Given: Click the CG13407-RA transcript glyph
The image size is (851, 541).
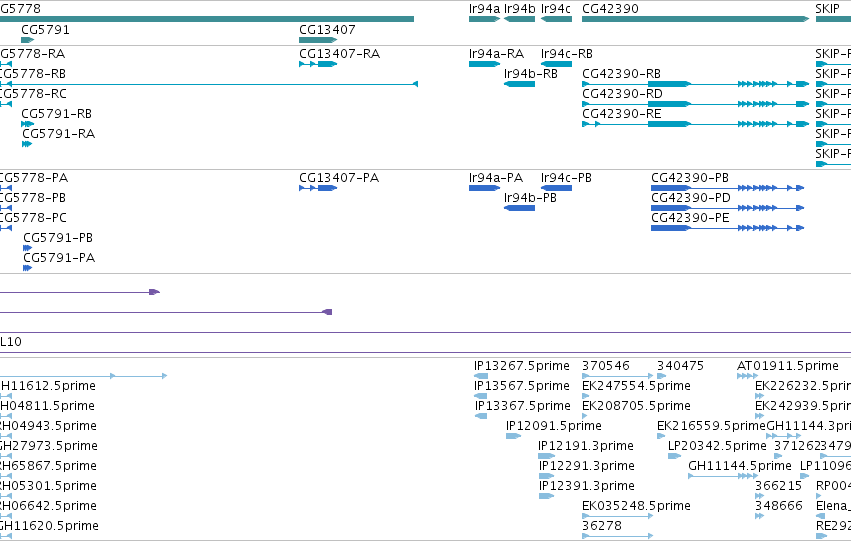Looking at the screenshot, I should pyautogui.click(x=318, y=64).
